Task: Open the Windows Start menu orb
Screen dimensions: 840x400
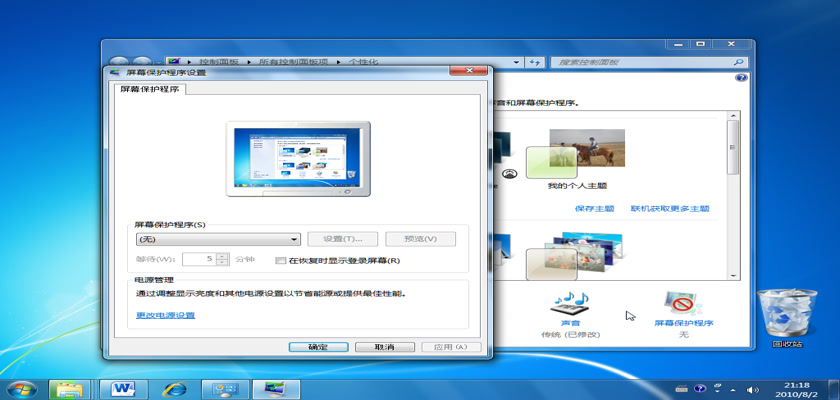Action: coord(22,387)
